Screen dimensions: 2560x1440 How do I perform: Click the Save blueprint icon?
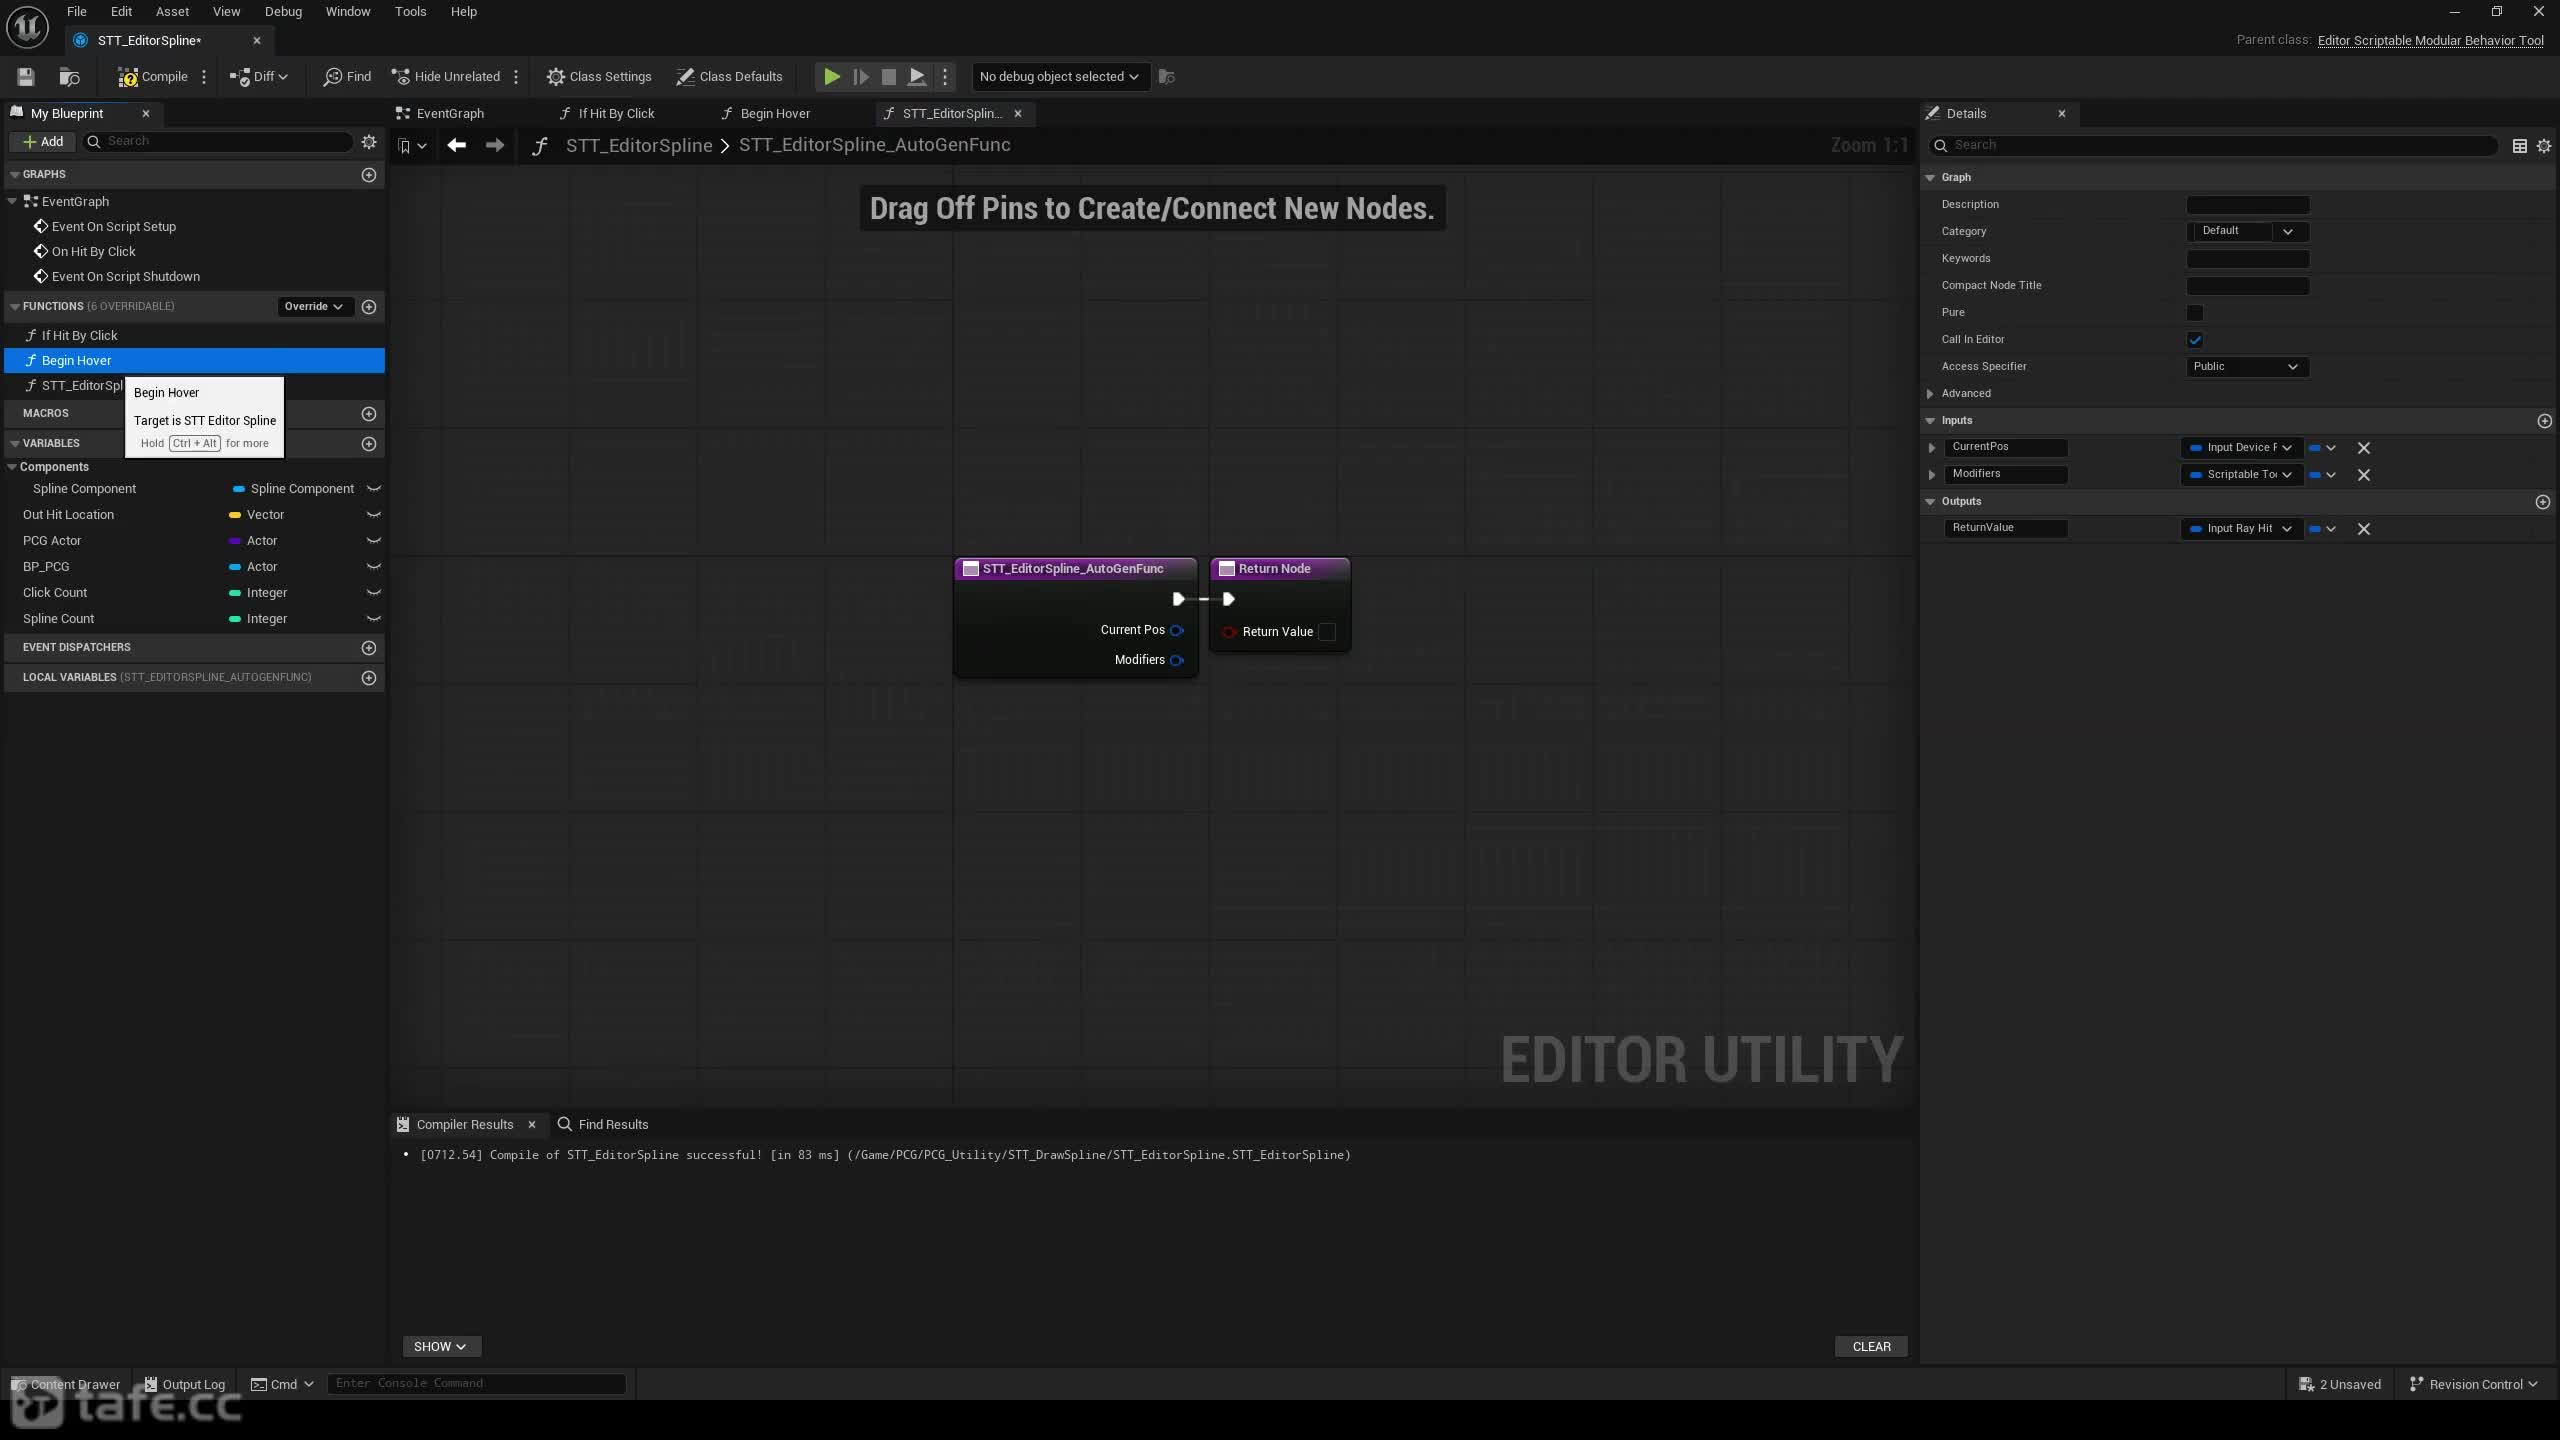coord(26,77)
